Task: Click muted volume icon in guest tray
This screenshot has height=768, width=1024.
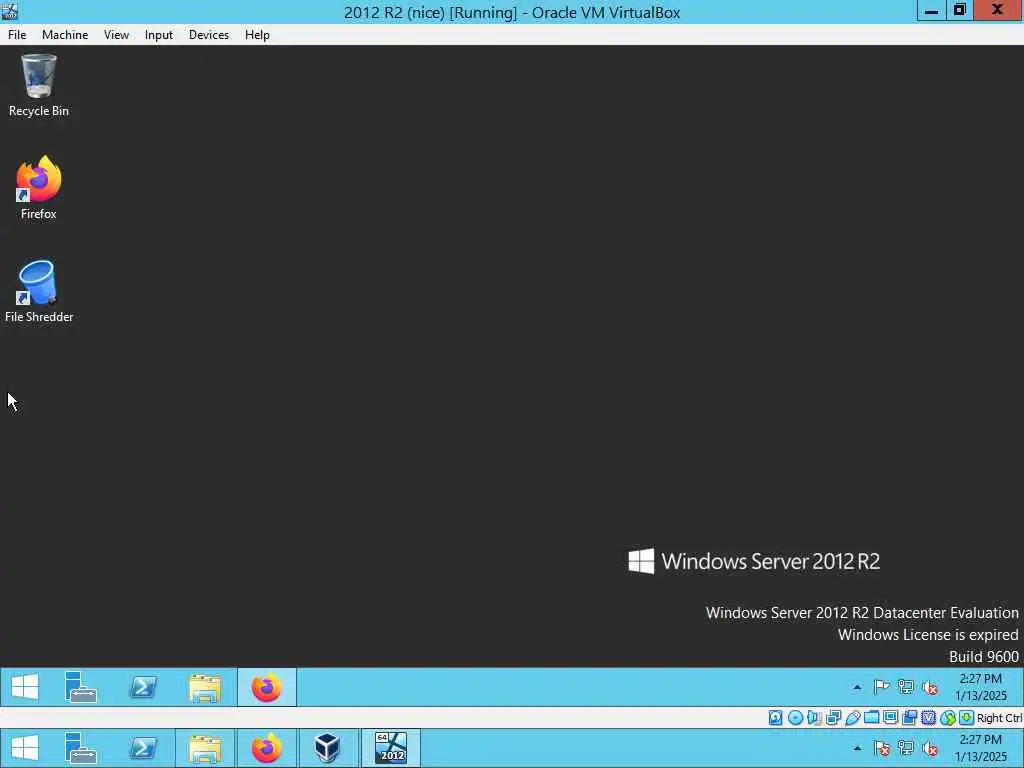Action: (x=930, y=687)
